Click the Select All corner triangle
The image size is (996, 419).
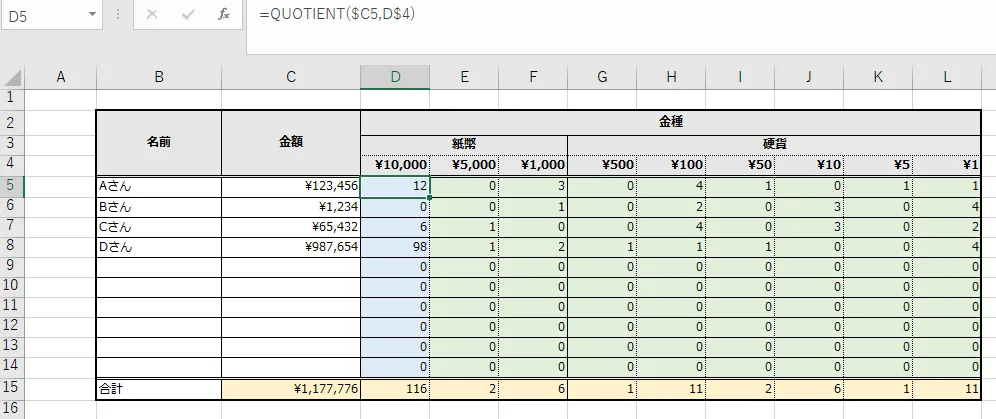tap(12, 77)
